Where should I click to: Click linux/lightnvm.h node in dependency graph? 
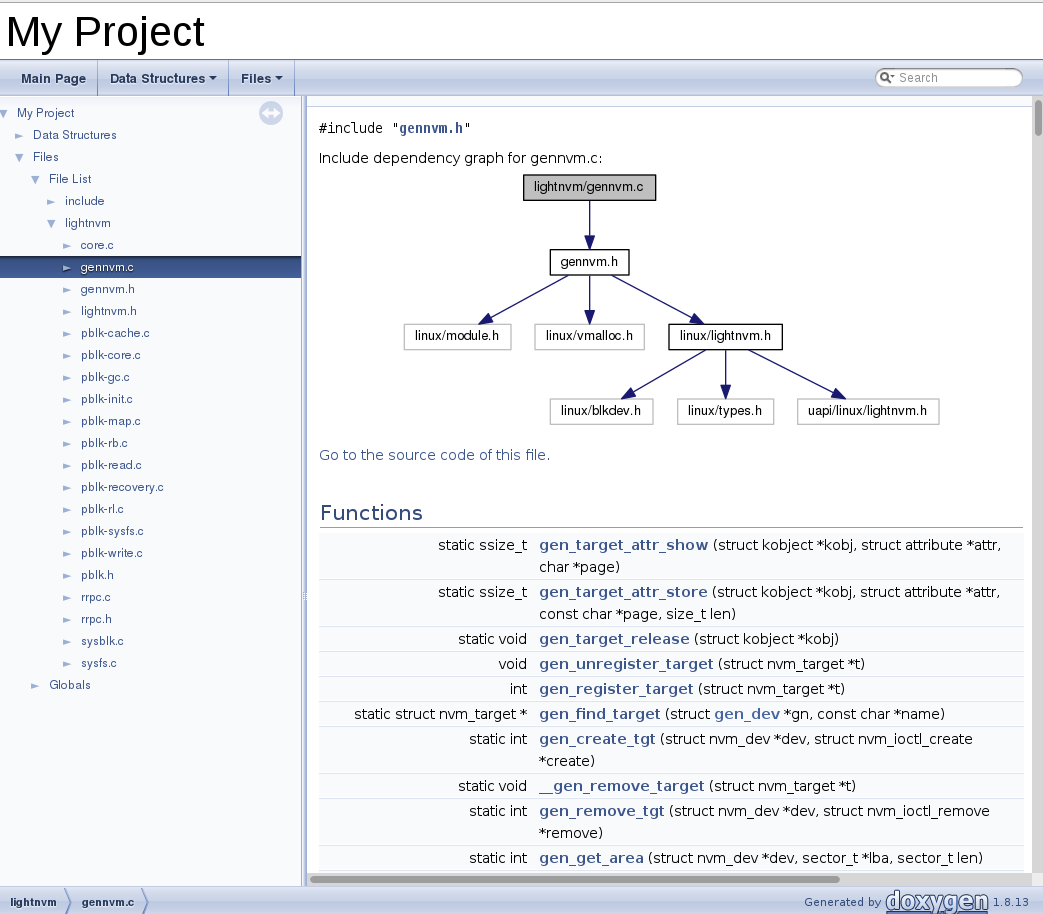coord(725,337)
